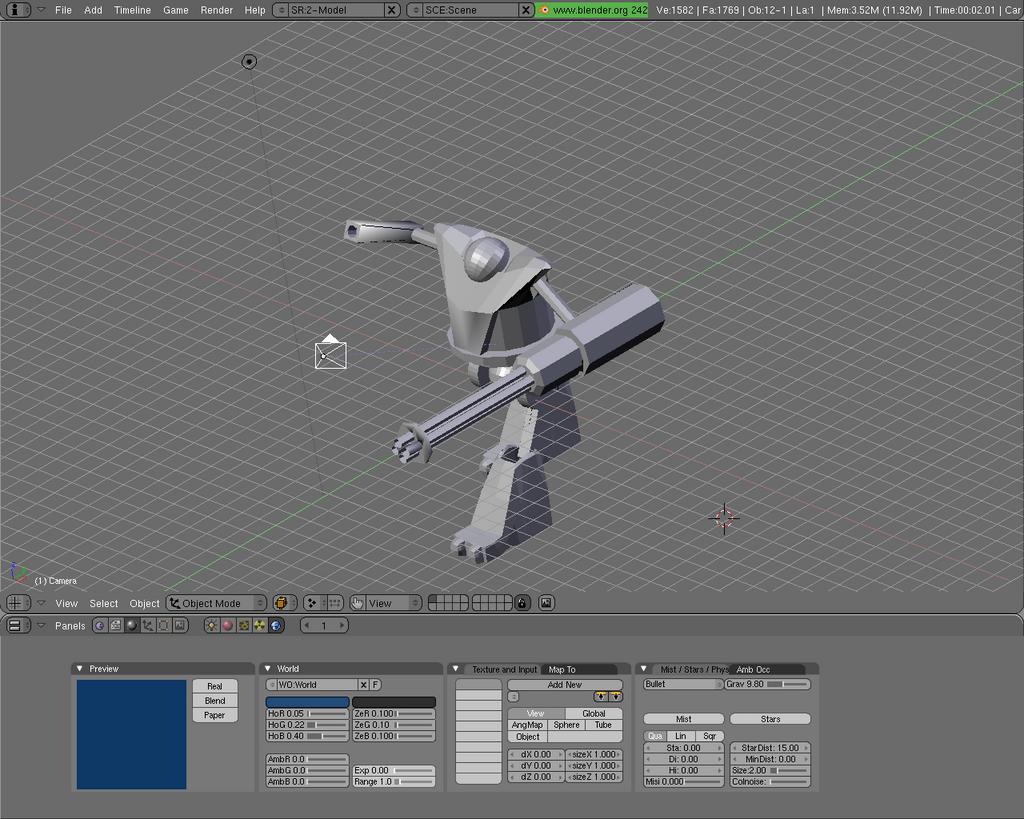
Task: Switch to the Map To tab
Action: point(579,669)
